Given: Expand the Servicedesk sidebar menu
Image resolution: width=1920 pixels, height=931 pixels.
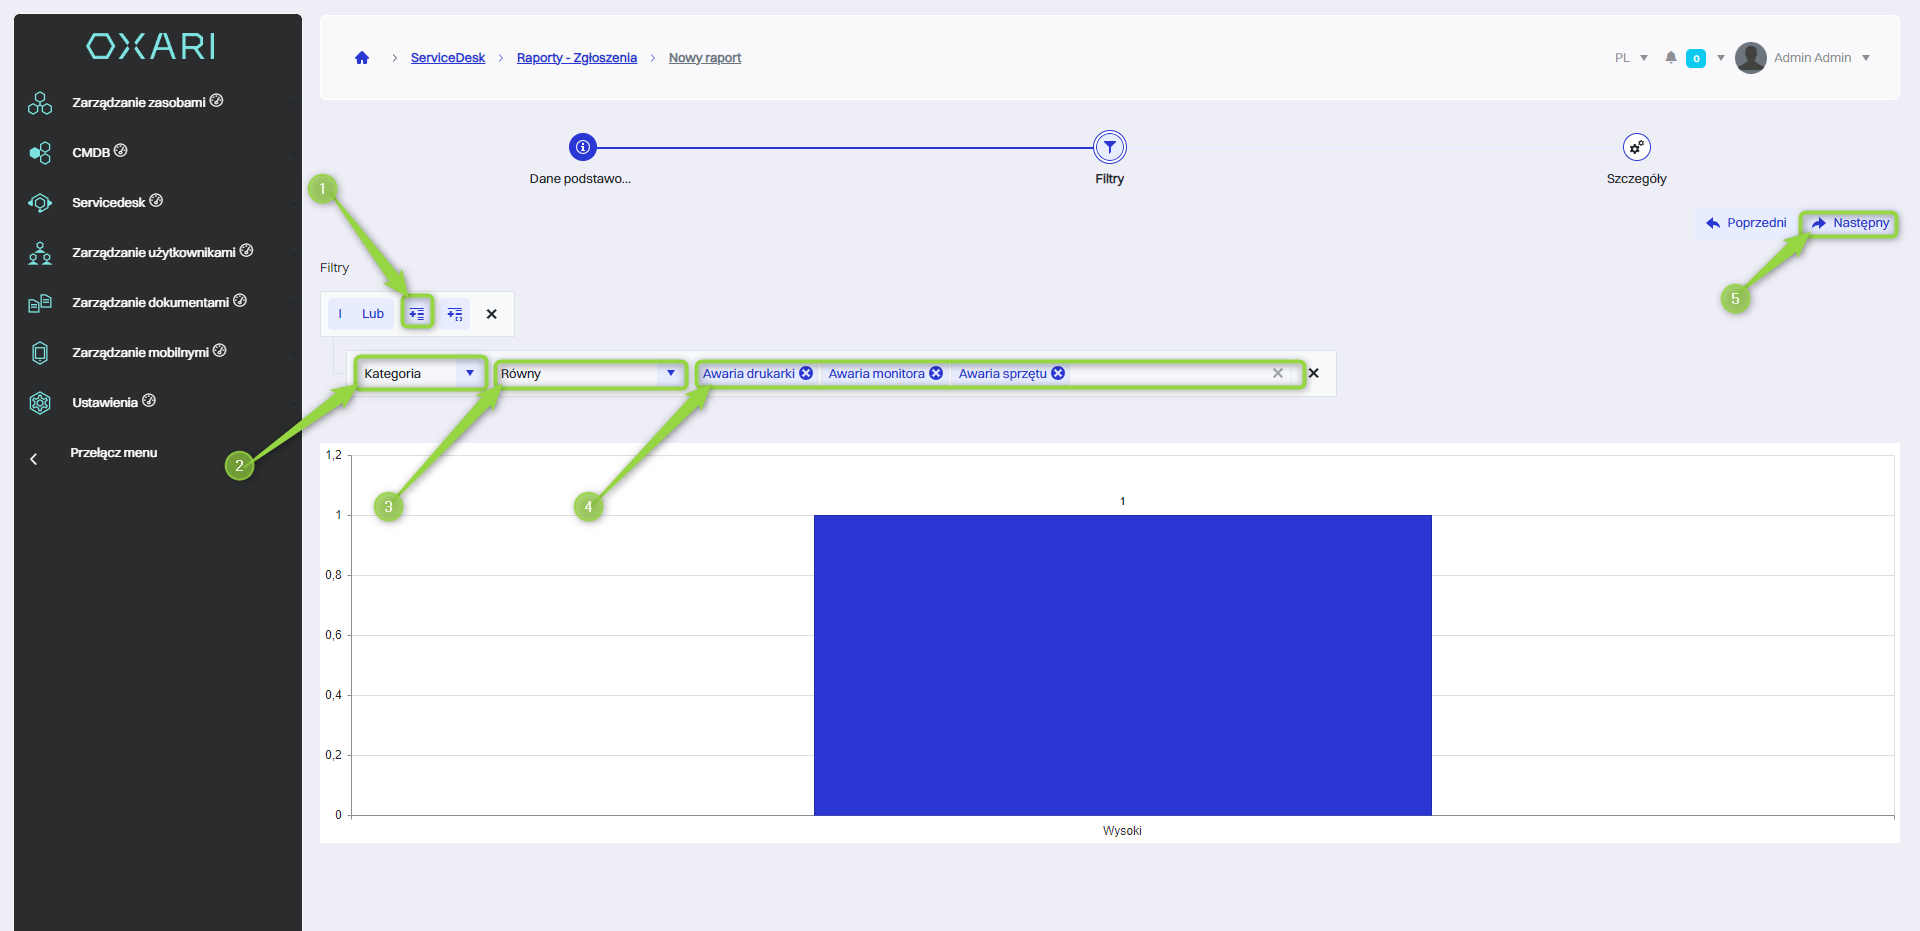Looking at the screenshot, I should [109, 203].
